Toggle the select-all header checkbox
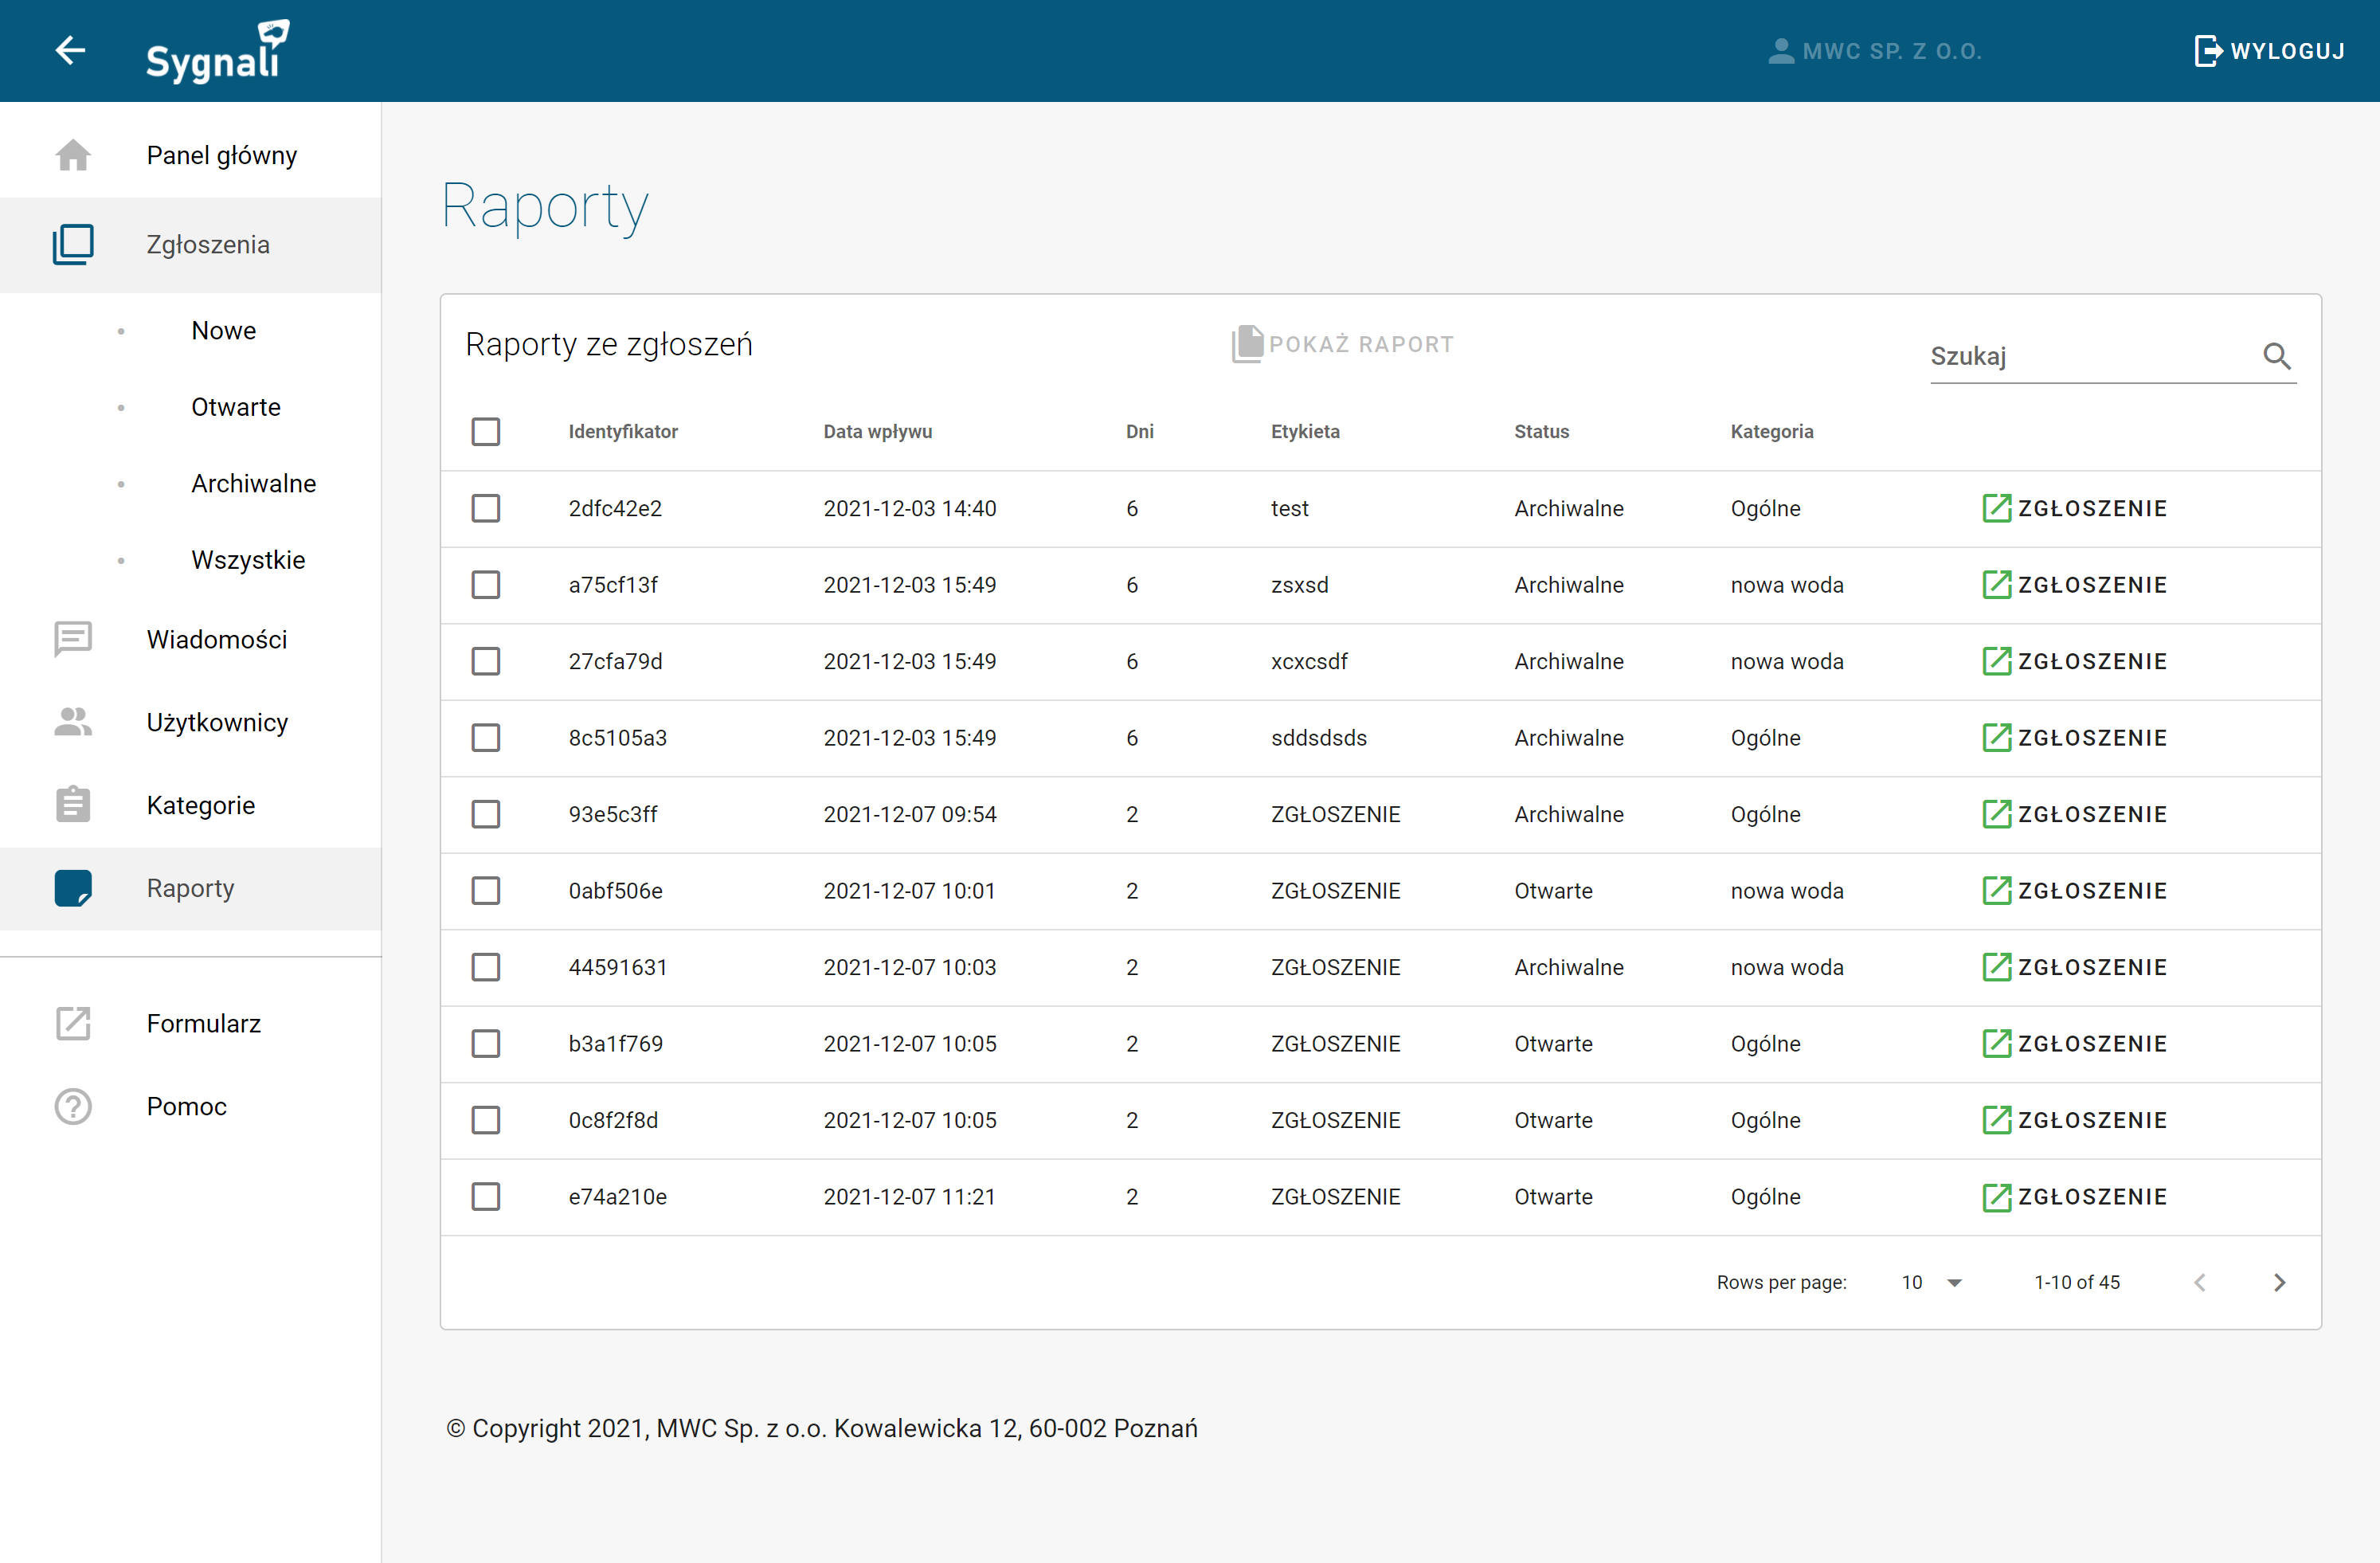Image resolution: width=2380 pixels, height=1563 pixels. (x=486, y=432)
